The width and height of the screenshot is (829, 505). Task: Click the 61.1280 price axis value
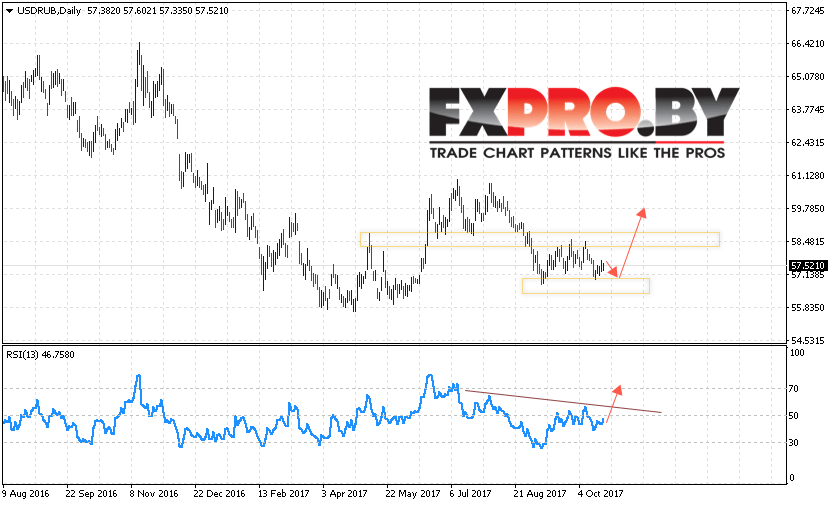pyautogui.click(x=807, y=176)
